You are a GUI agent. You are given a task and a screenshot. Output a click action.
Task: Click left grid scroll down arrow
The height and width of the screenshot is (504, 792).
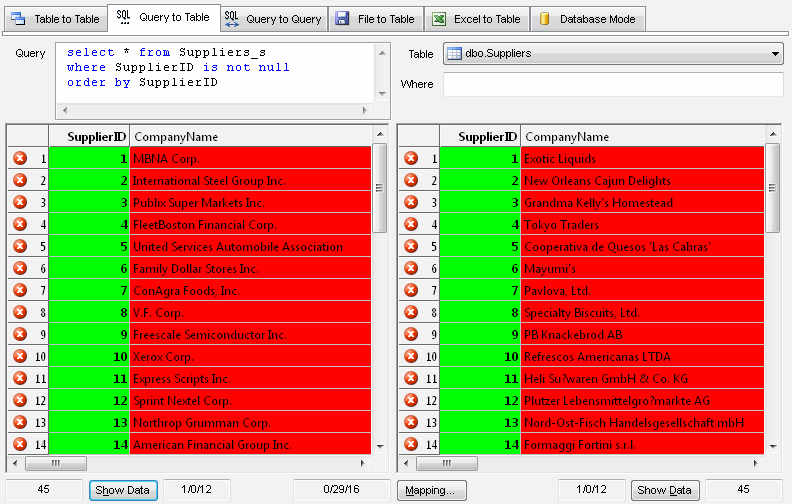tap(380, 446)
